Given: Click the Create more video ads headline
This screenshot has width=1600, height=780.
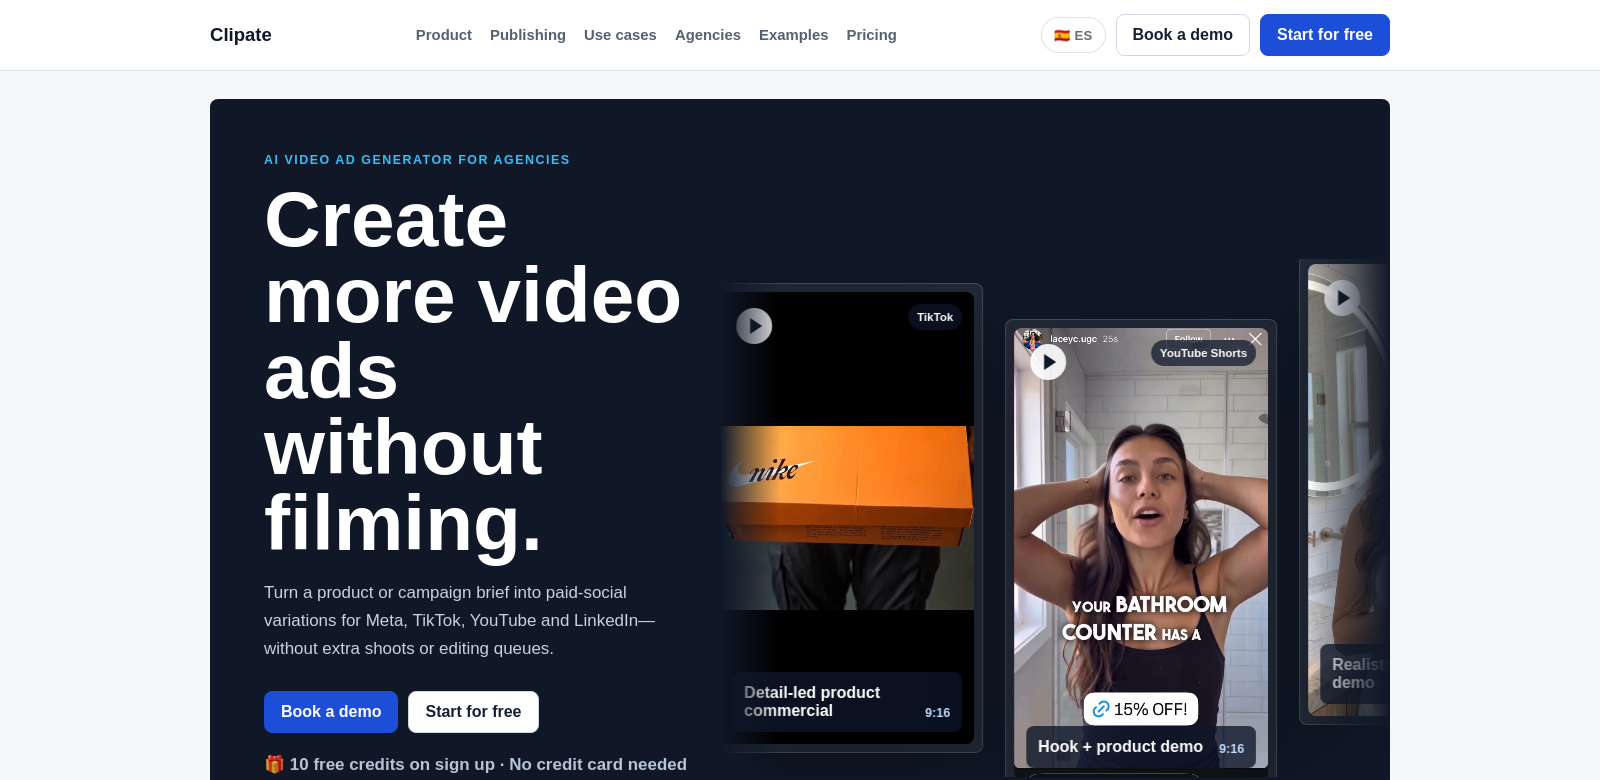Looking at the screenshot, I should point(472,372).
